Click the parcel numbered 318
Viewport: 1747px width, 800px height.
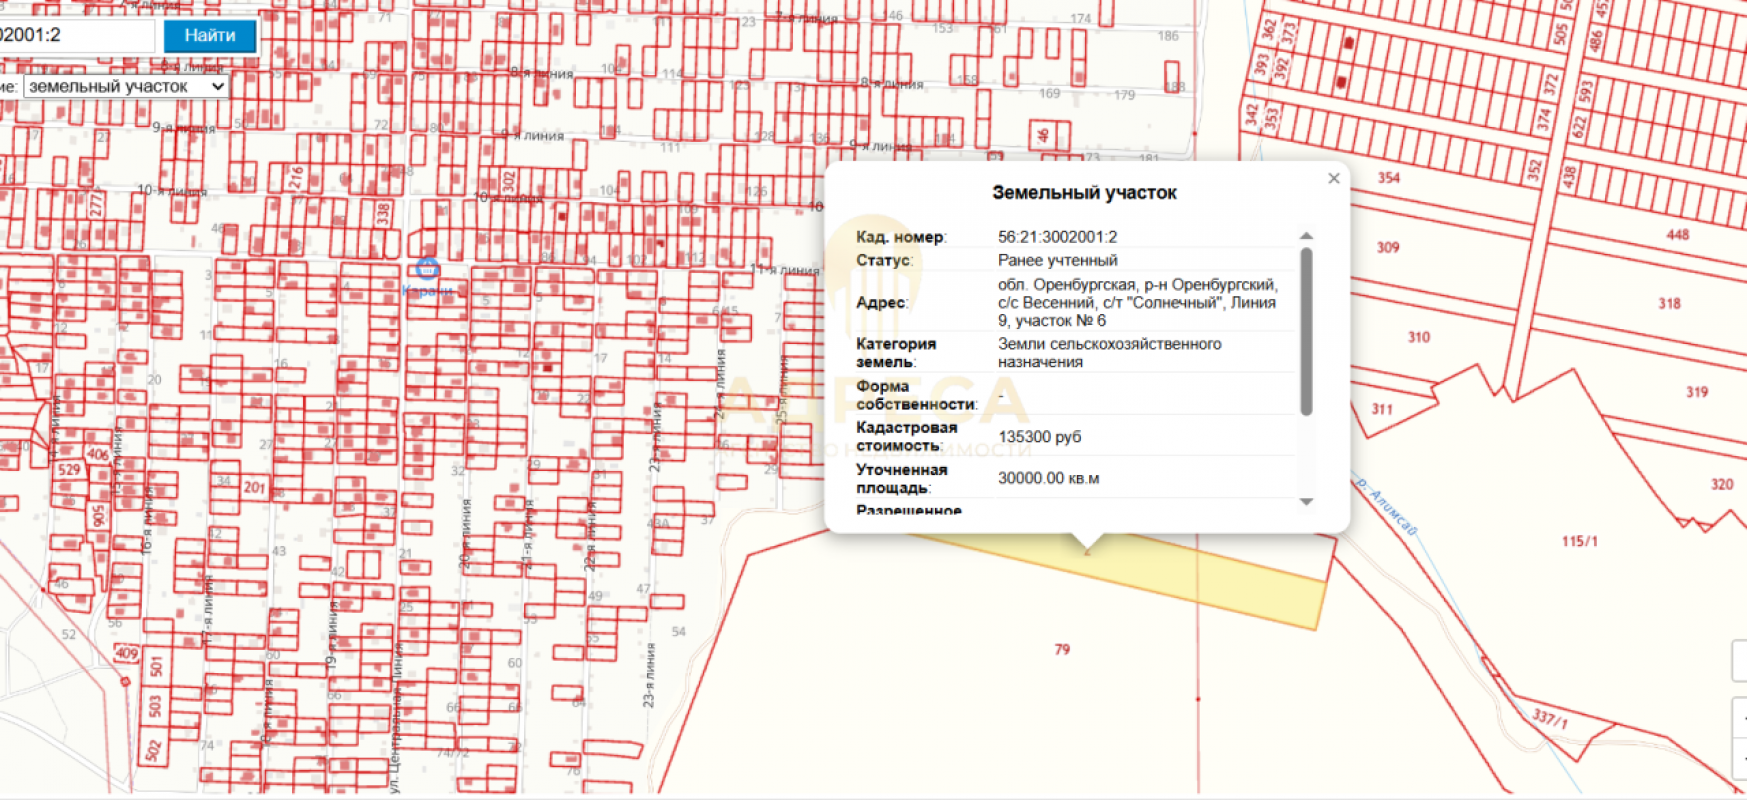[1669, 304]
